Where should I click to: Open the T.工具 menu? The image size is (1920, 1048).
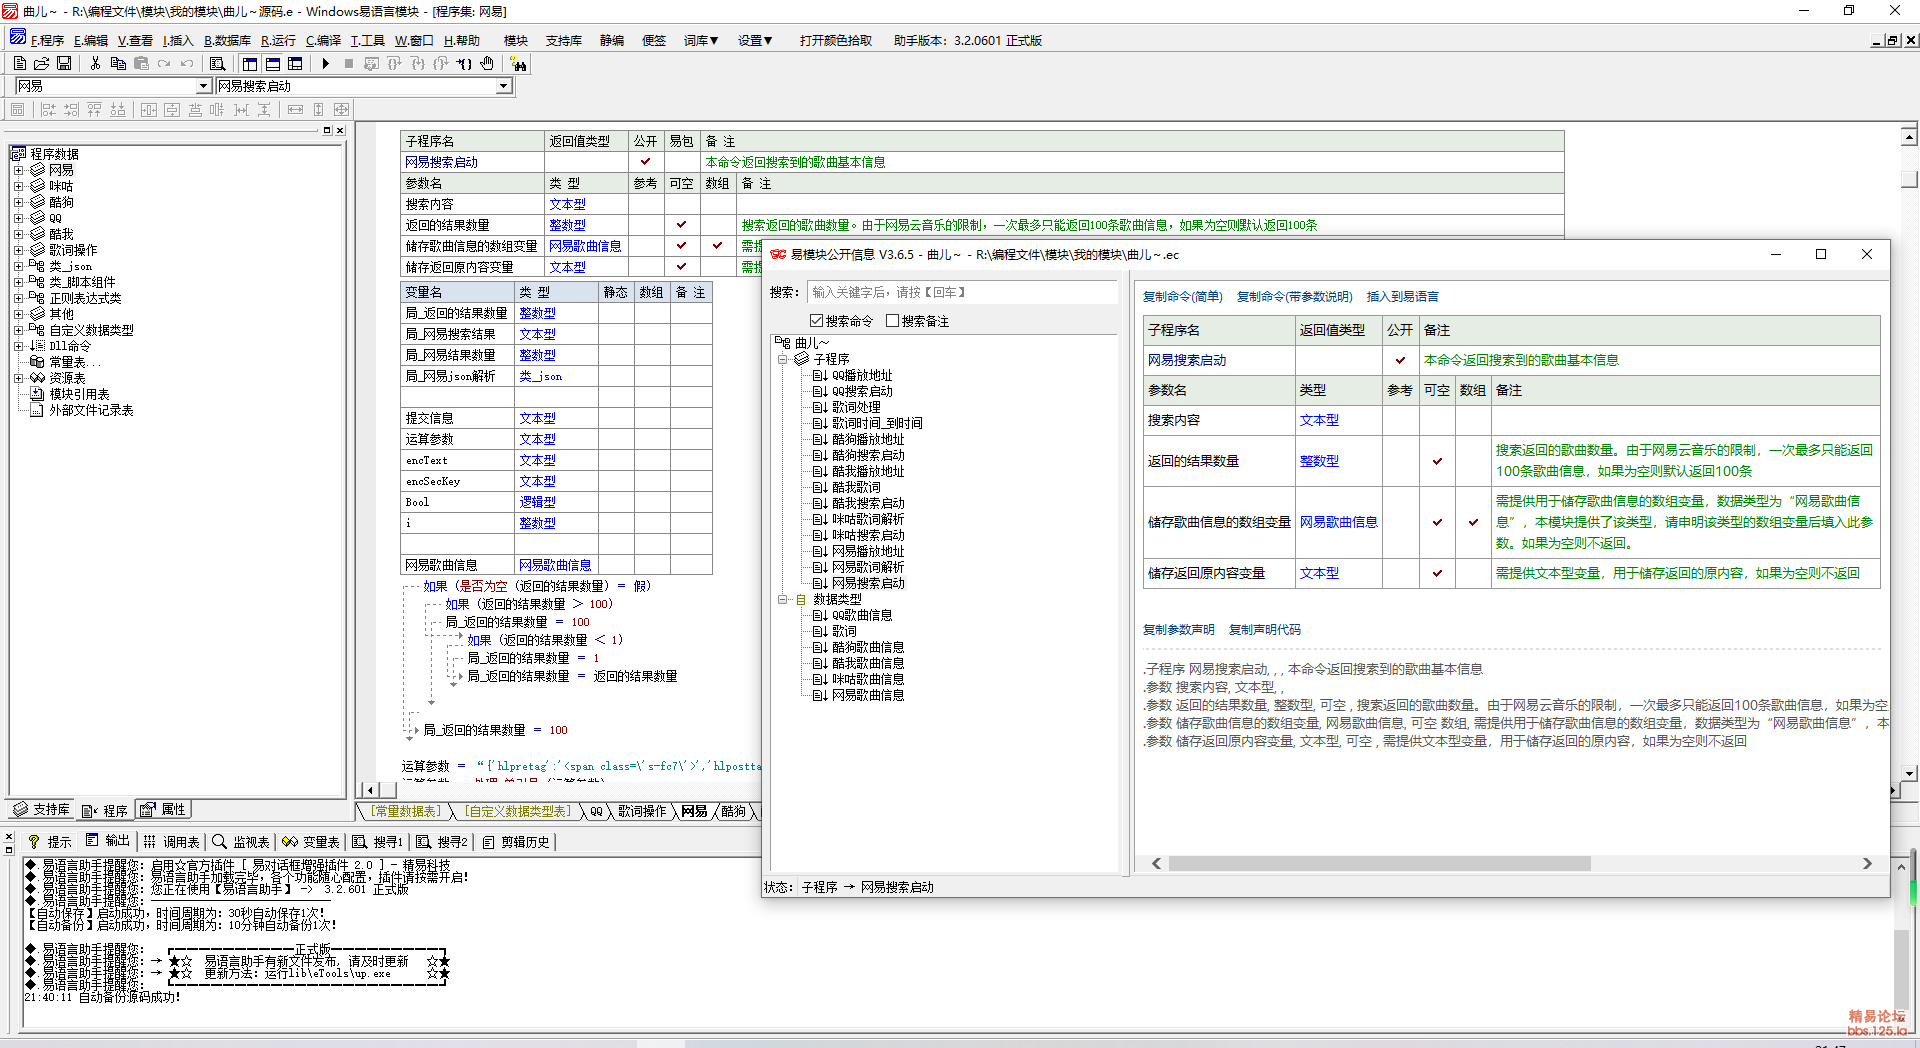click(367, 40)
